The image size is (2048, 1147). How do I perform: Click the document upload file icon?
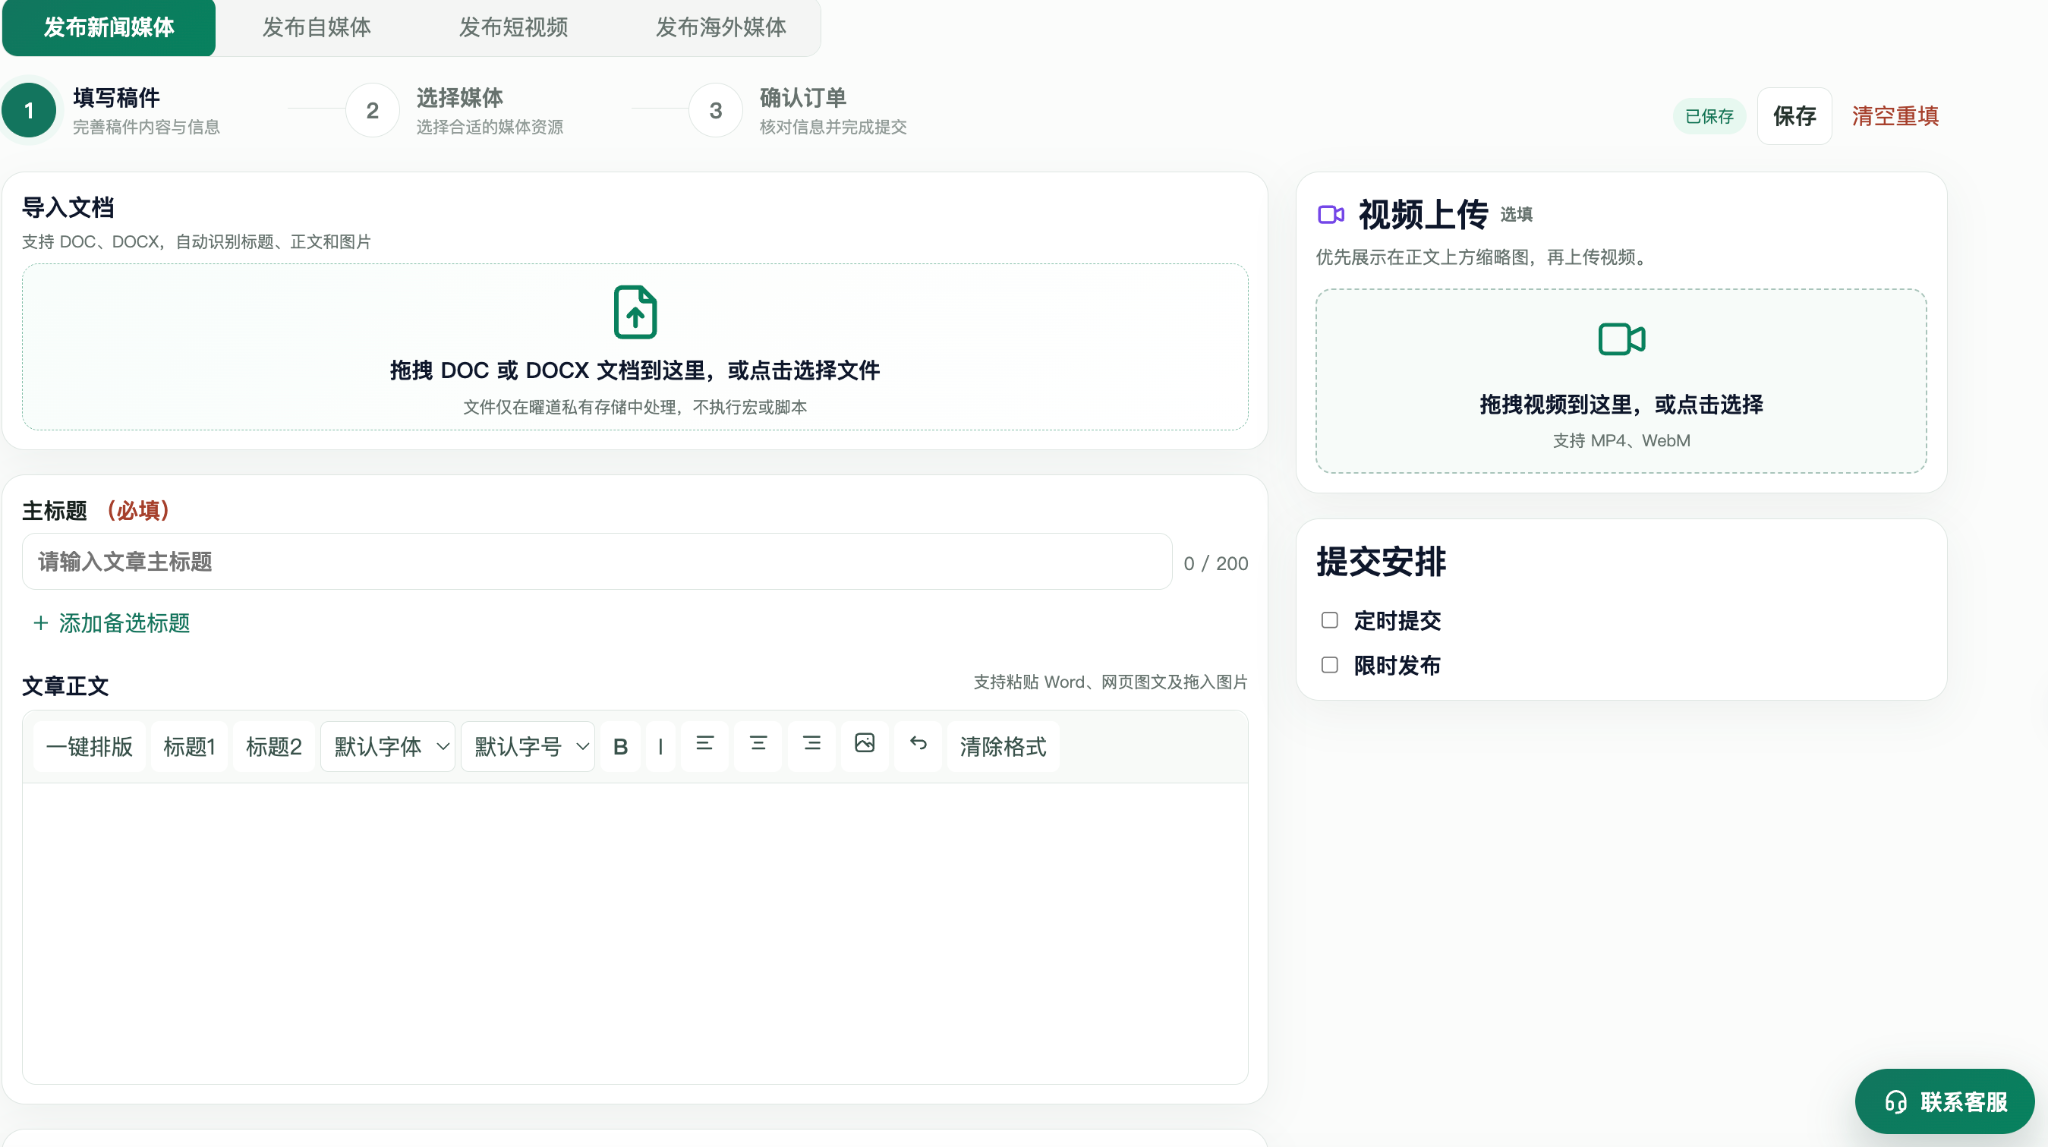(635, 312)
